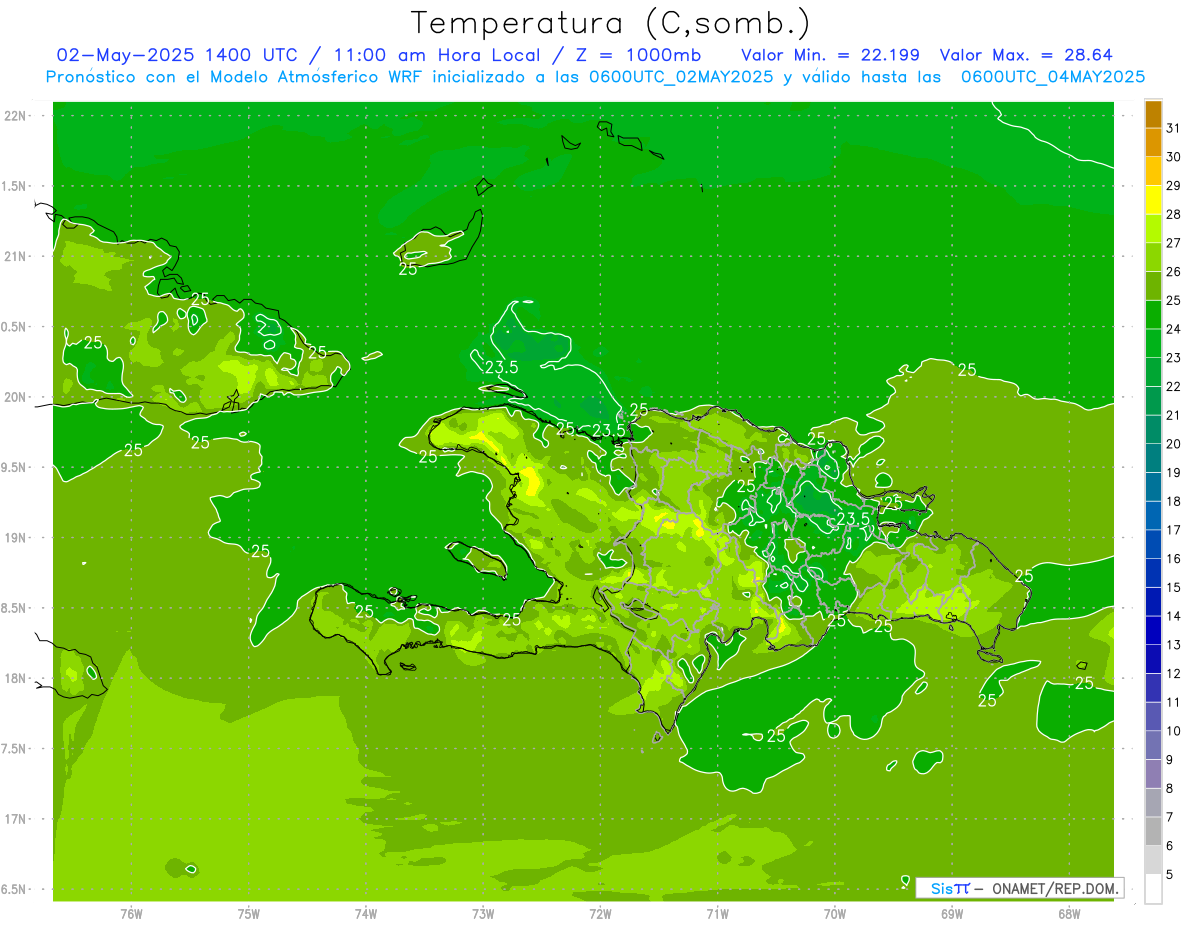Click the "69W" longitude axis label
The image size is (1200, 927).
click(x=952, y=914)
